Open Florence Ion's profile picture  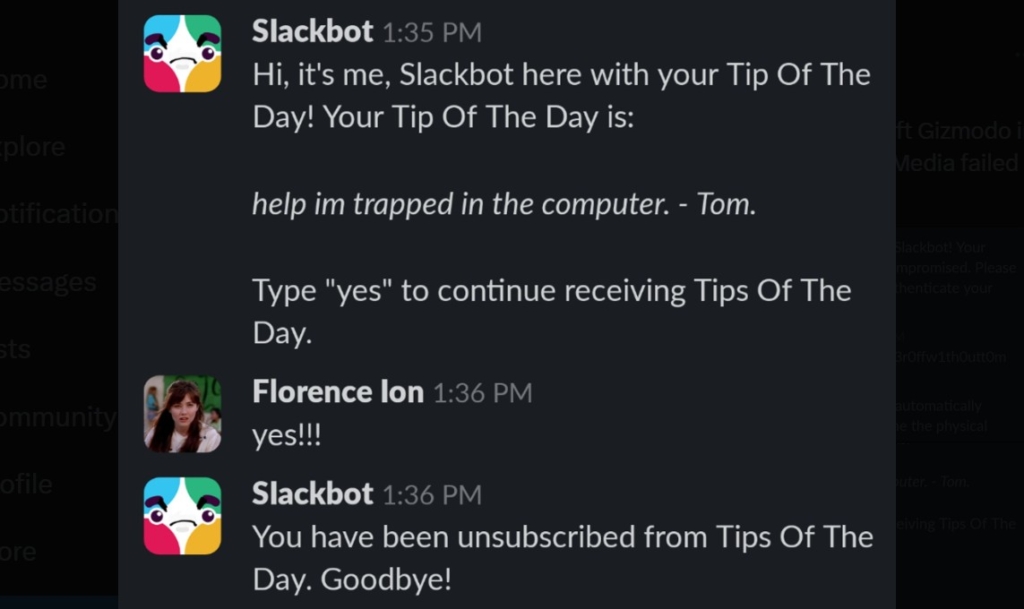(x=182, y=411)
